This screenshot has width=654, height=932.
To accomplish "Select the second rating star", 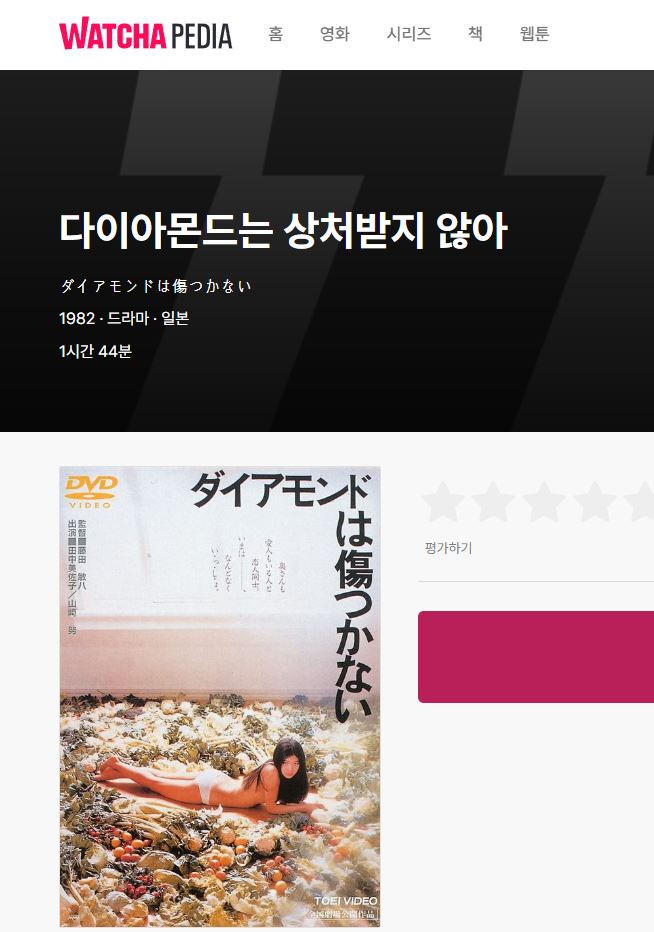I will (x=493, y=502).
